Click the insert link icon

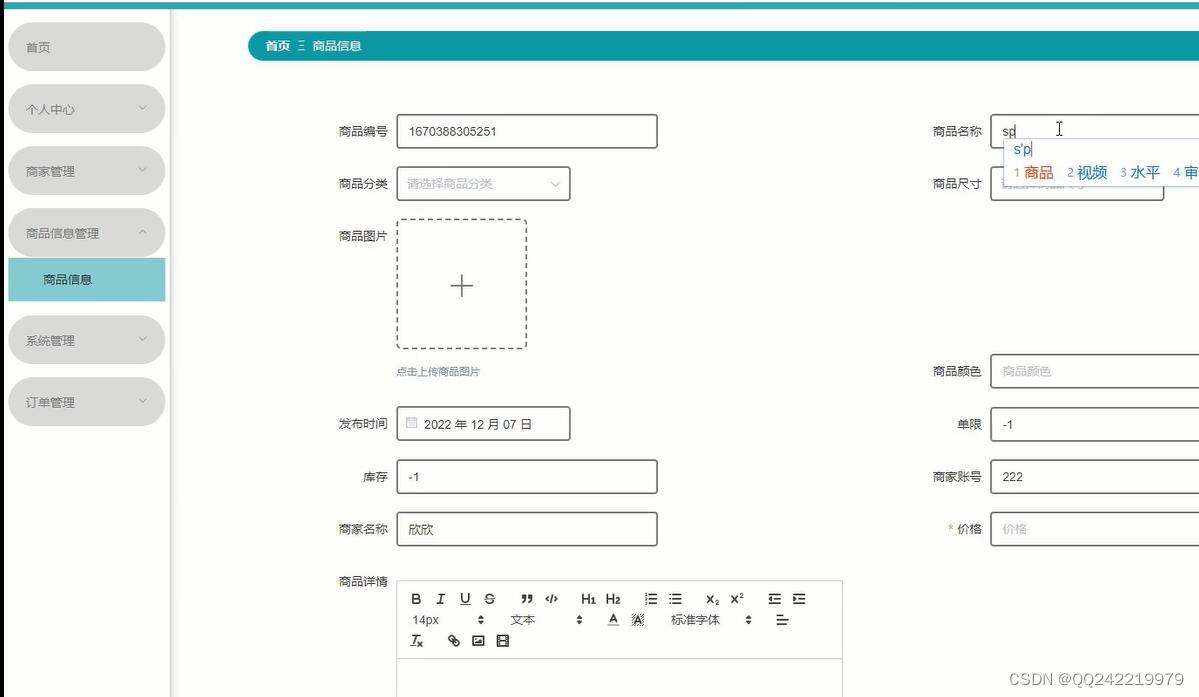click(454, 640)
